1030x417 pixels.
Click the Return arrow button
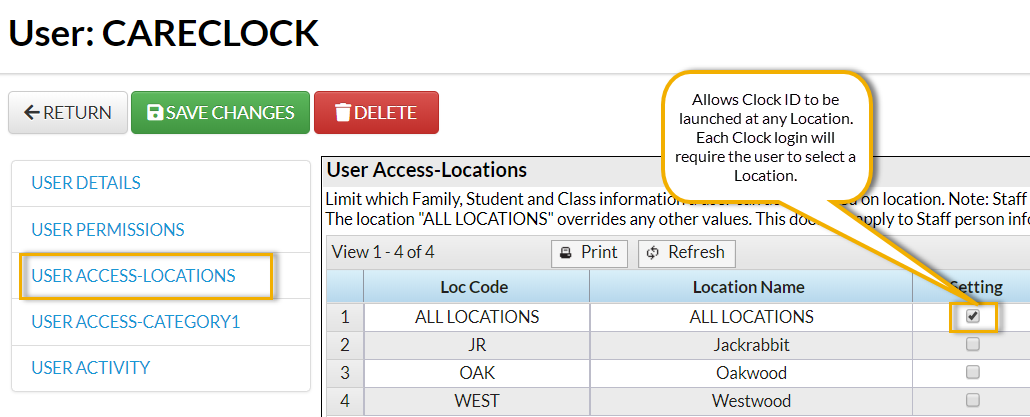point(32,113)
